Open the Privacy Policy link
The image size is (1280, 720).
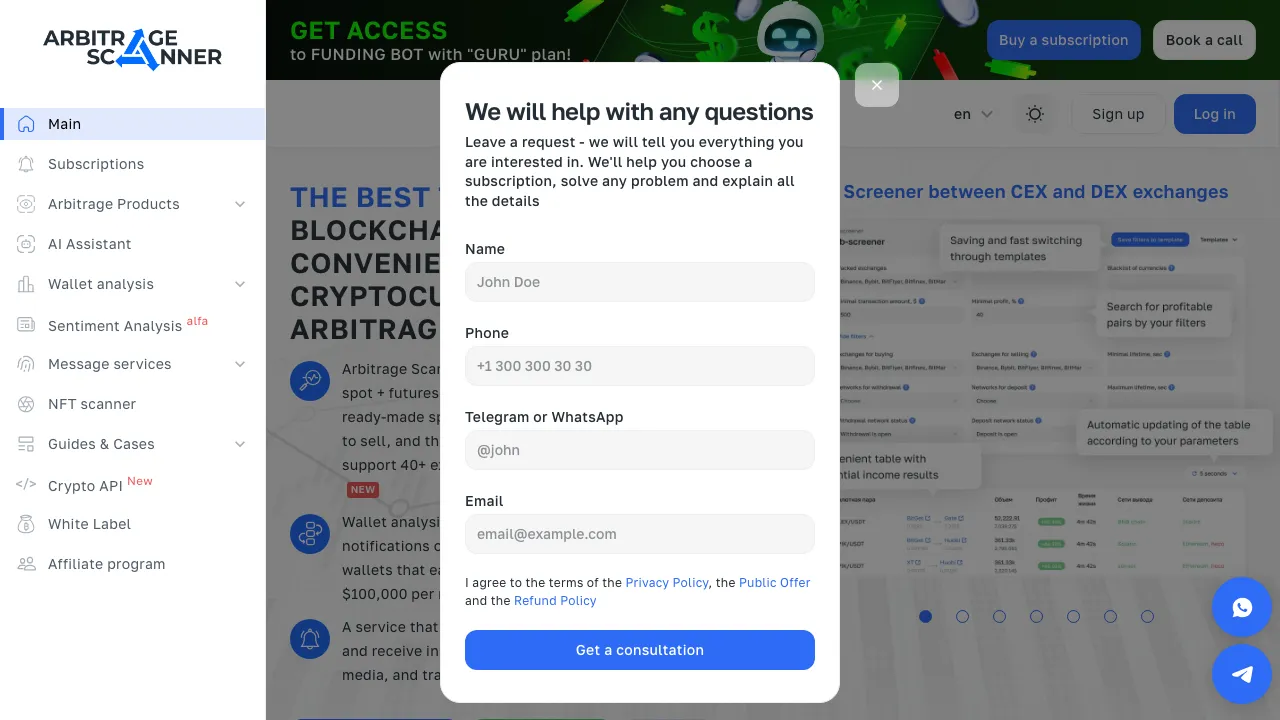667,582
